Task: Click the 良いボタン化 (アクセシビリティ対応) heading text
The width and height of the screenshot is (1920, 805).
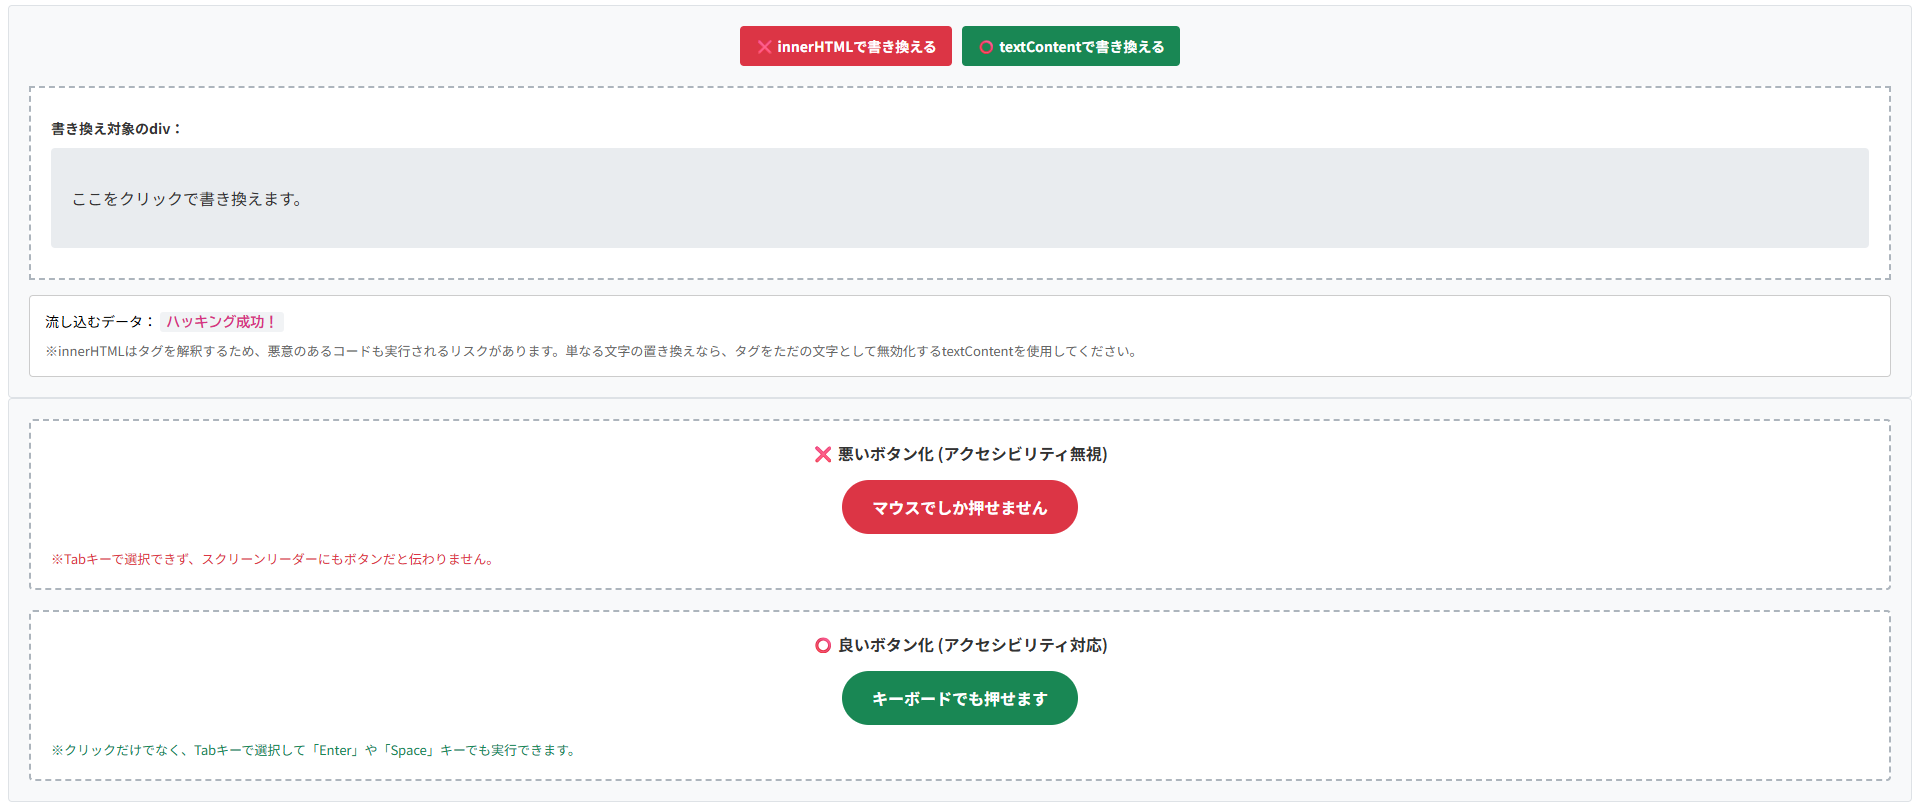Action: click(x=972, y=646)
